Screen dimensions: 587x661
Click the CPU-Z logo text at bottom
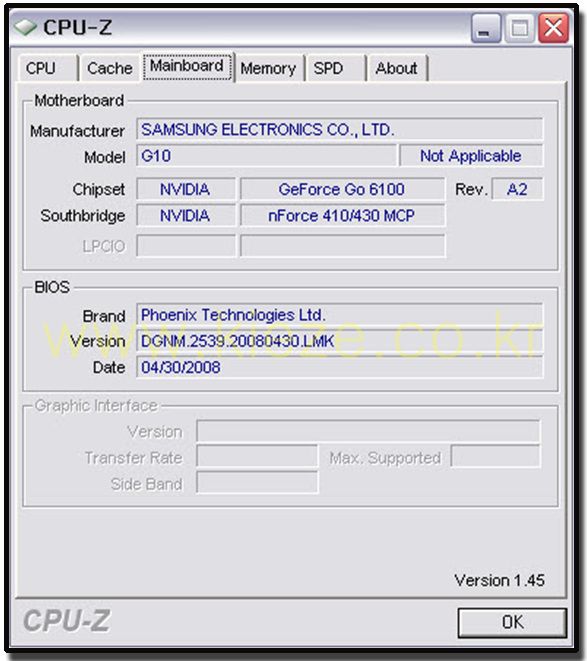(67, 621)
